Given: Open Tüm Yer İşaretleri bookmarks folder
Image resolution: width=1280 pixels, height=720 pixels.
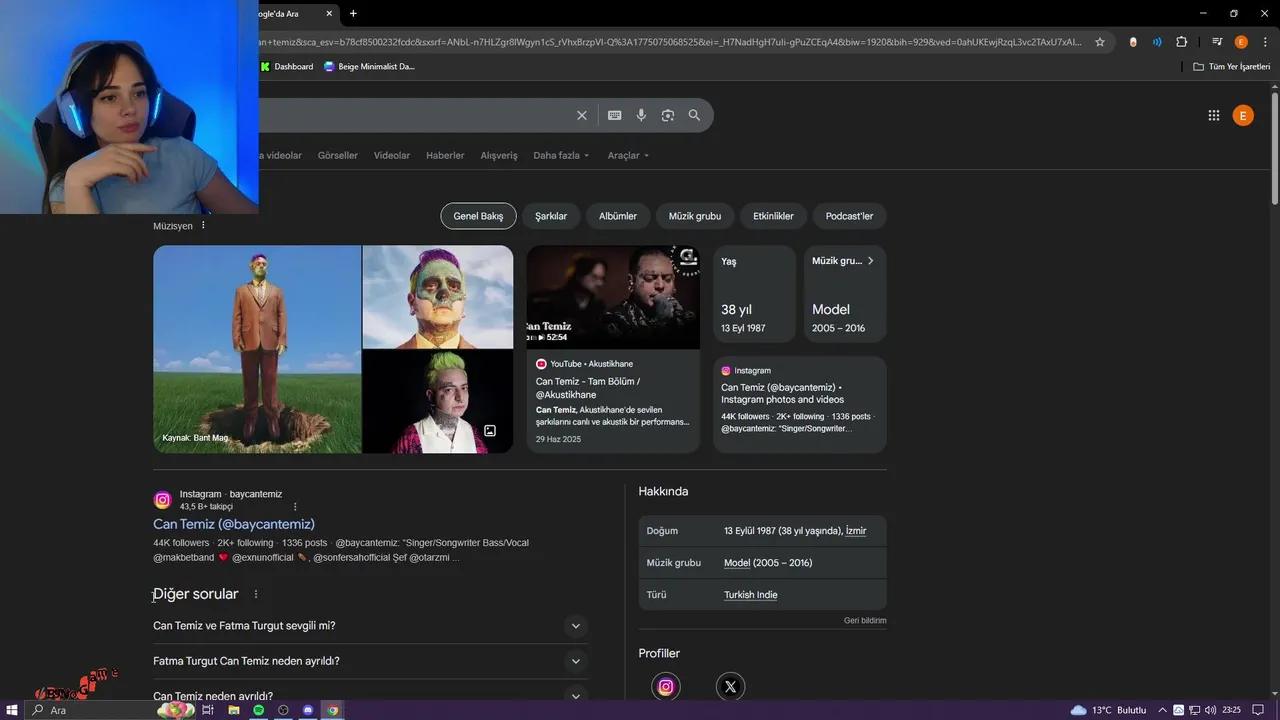Looking at the screenshot, I should tap(1231, 66).
